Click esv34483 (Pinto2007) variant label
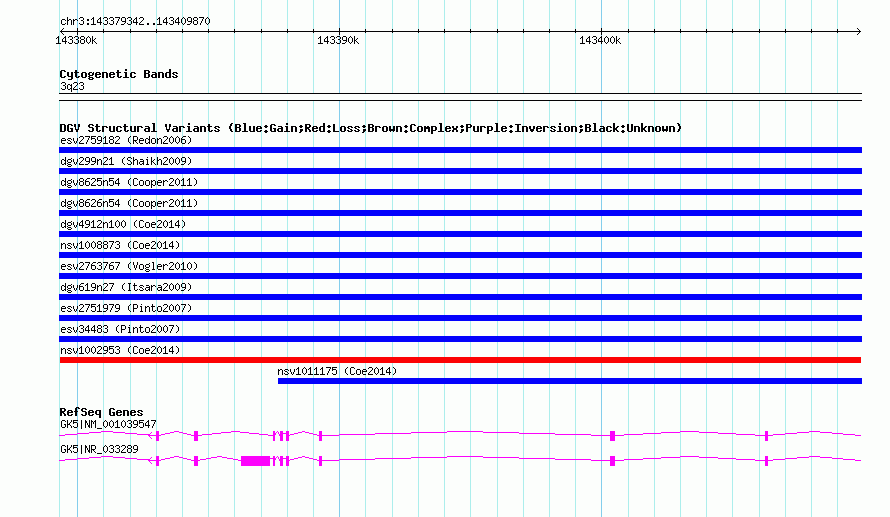The image size is (890, 517). [x=120, y=329]
